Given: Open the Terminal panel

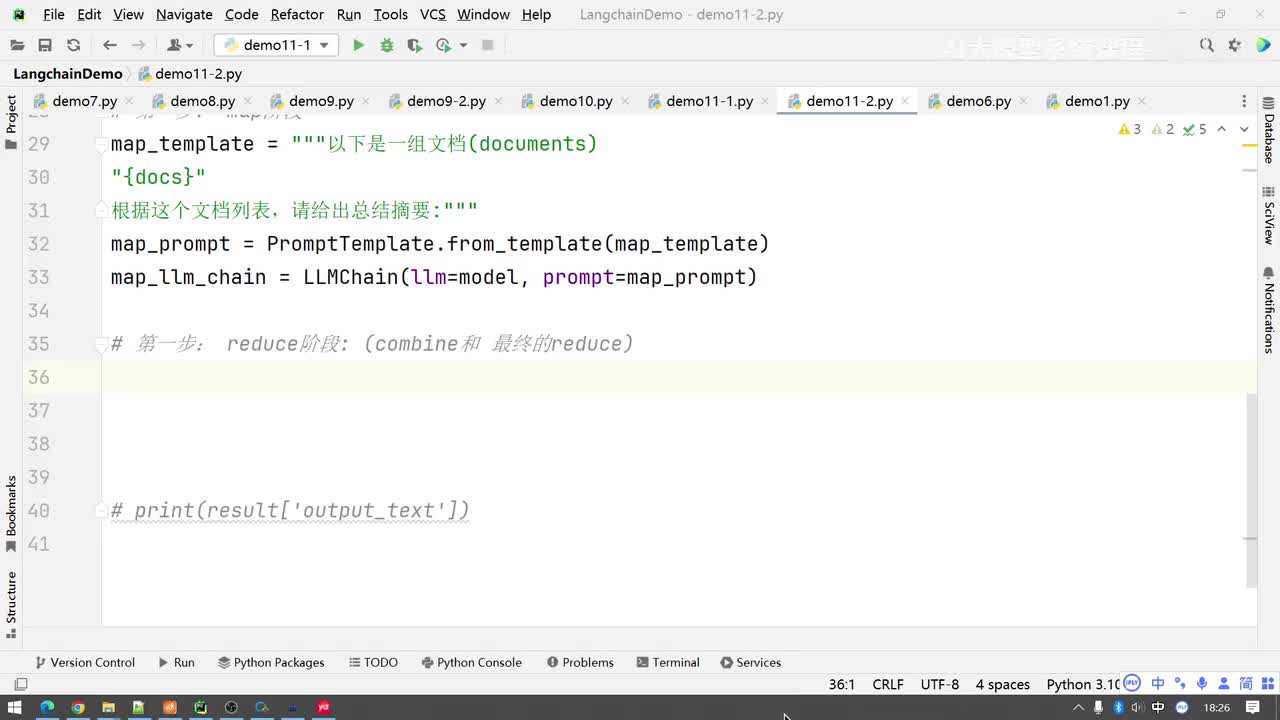Looking at the screenshot, I should [667, 662].
